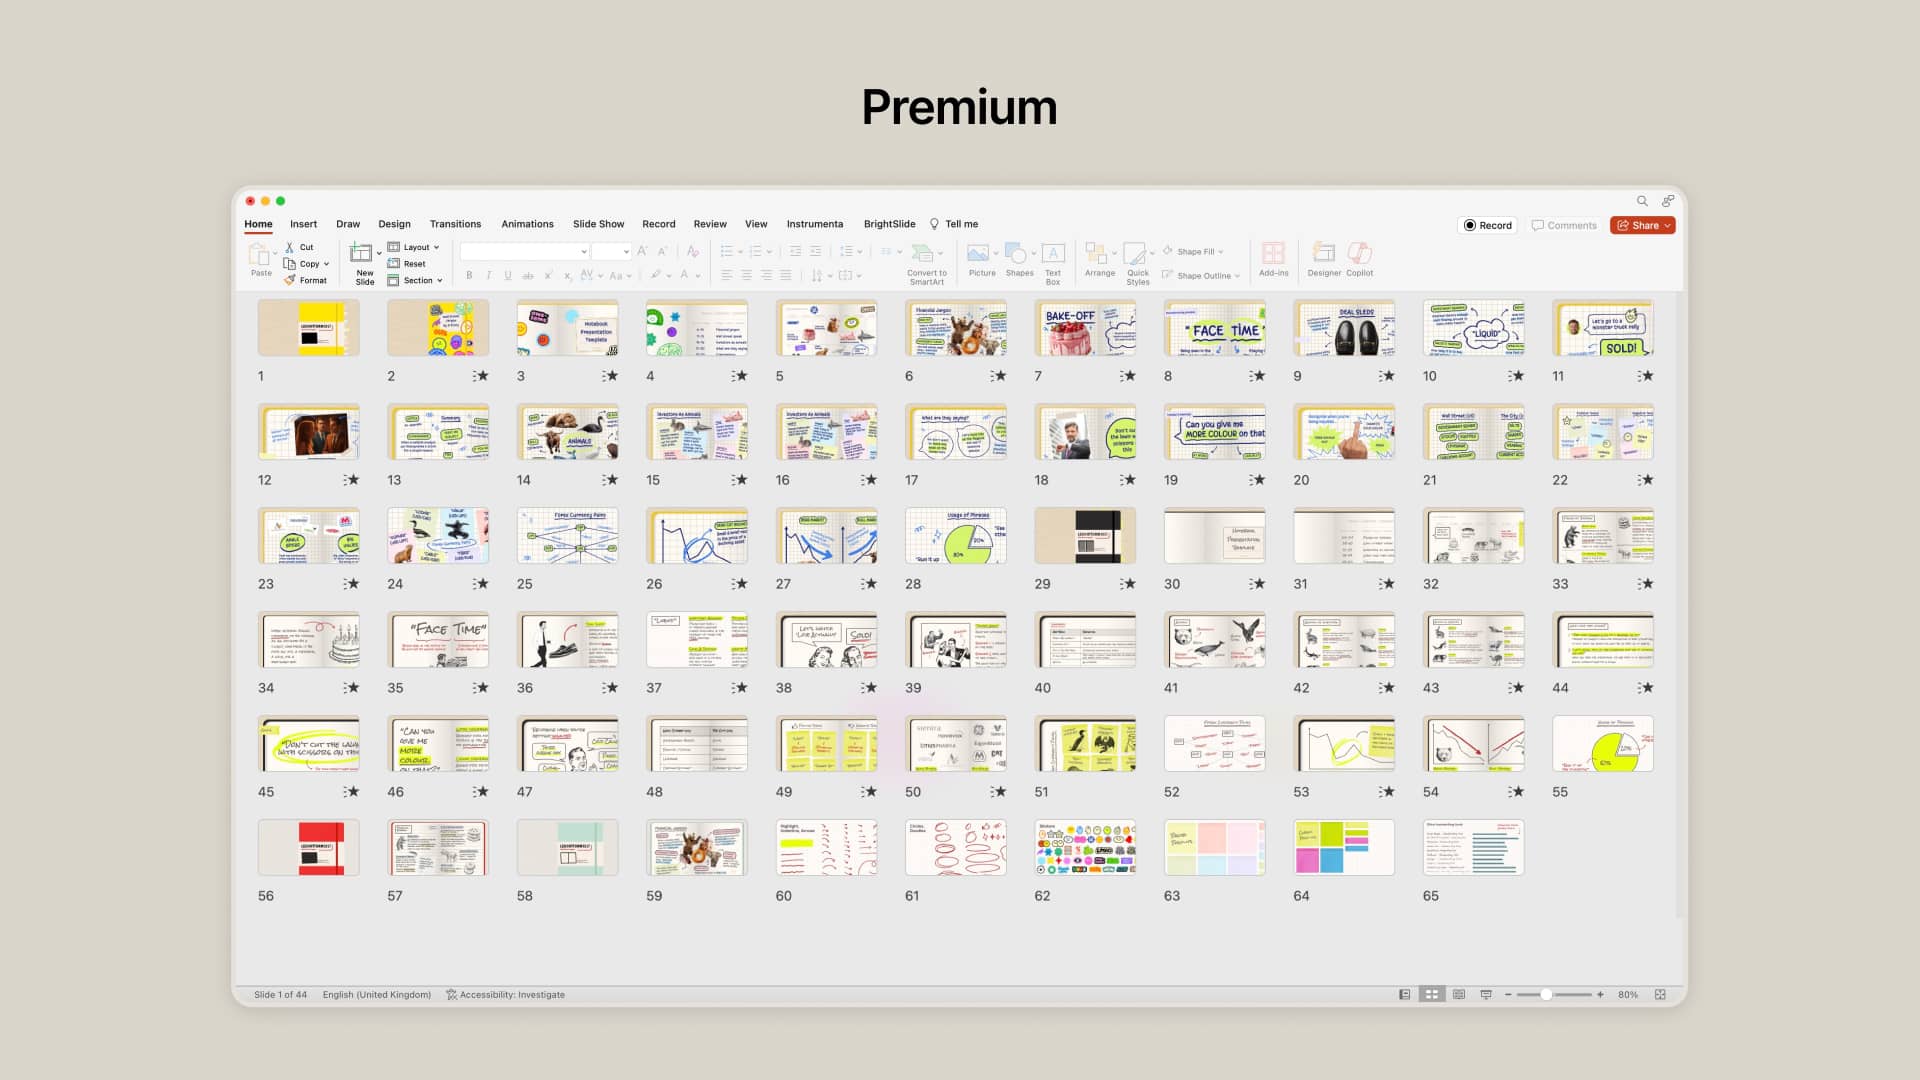Click the Add-ins icon
This screenshot has height=1080, width=1920.
1273,253
